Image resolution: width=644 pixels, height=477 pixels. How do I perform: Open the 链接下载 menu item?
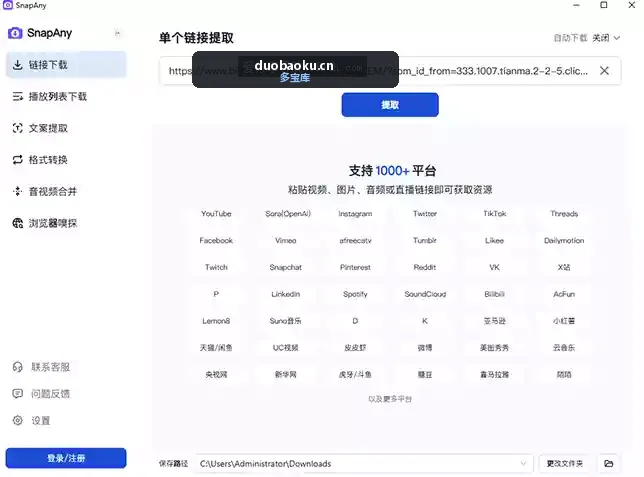(x=66, y=65)
